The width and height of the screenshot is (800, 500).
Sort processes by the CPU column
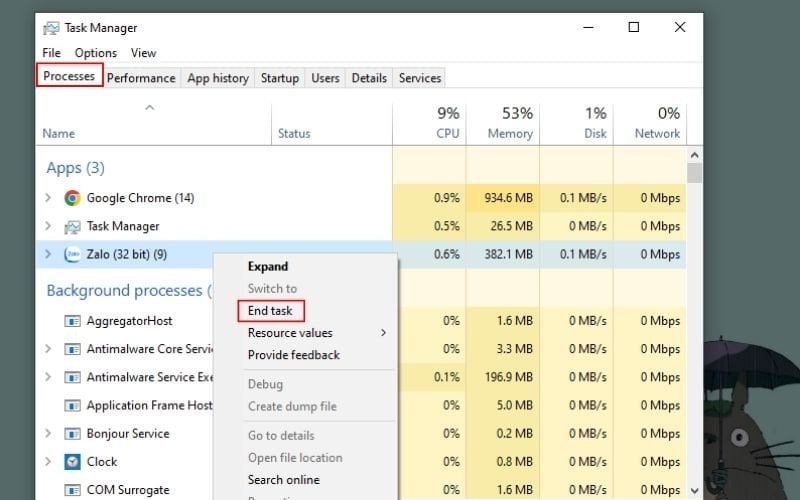coord(429,125)
